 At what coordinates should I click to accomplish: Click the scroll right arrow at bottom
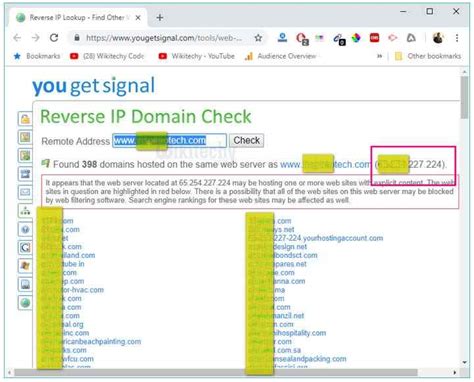tap(455, 372)
